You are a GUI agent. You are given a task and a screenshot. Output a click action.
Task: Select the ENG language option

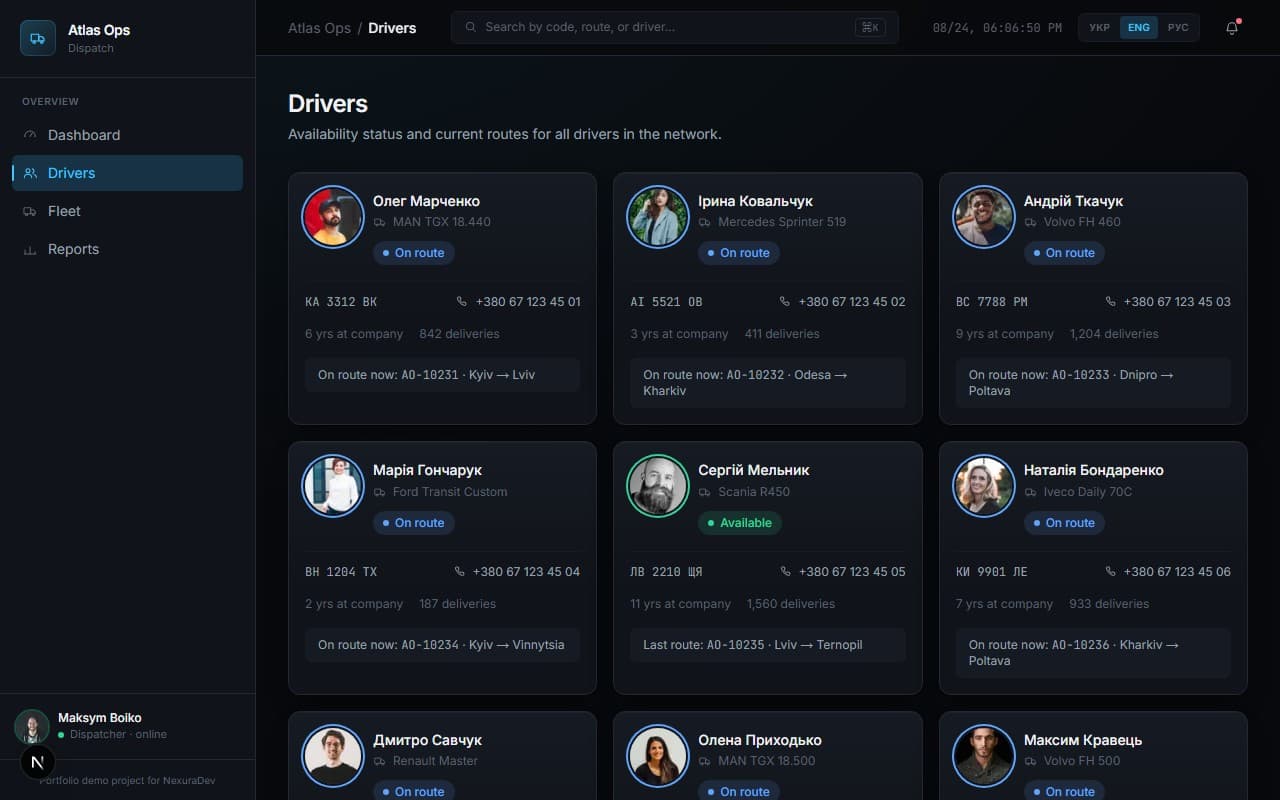tap(1138, 27)
